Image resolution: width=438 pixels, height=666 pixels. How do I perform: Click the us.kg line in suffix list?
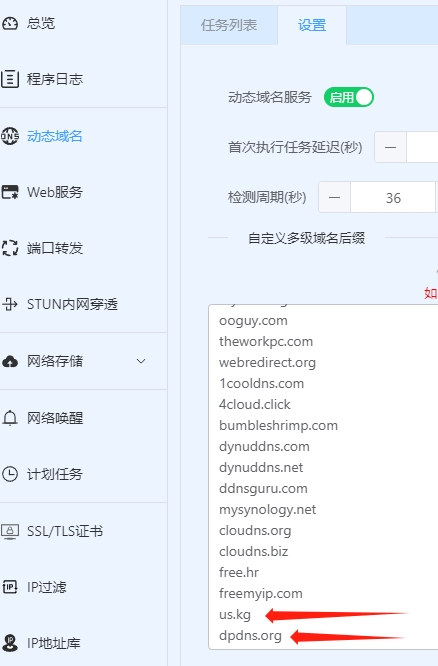coord(235,615)
